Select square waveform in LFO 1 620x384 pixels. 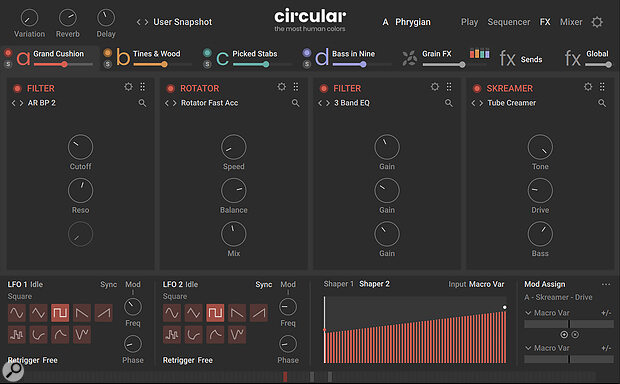click(x=60, y=313)
